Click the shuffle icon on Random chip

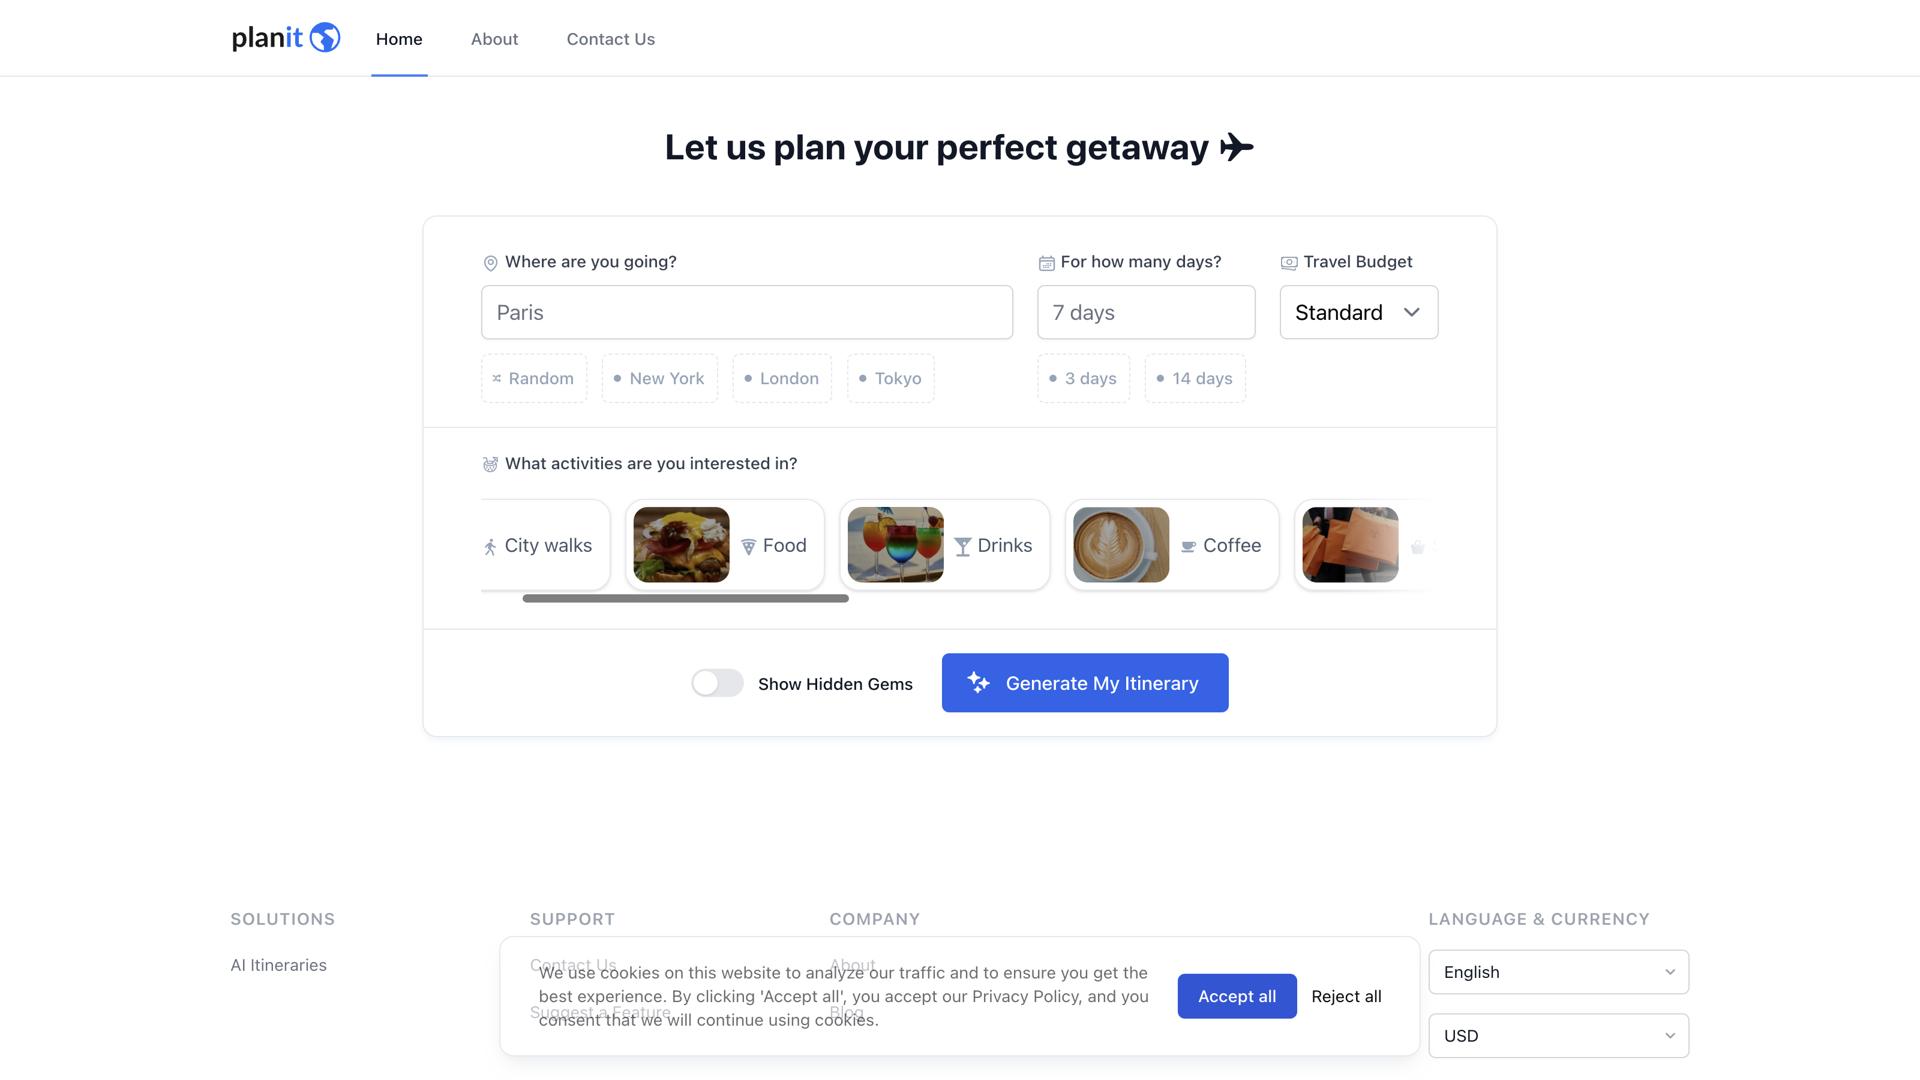497,379
